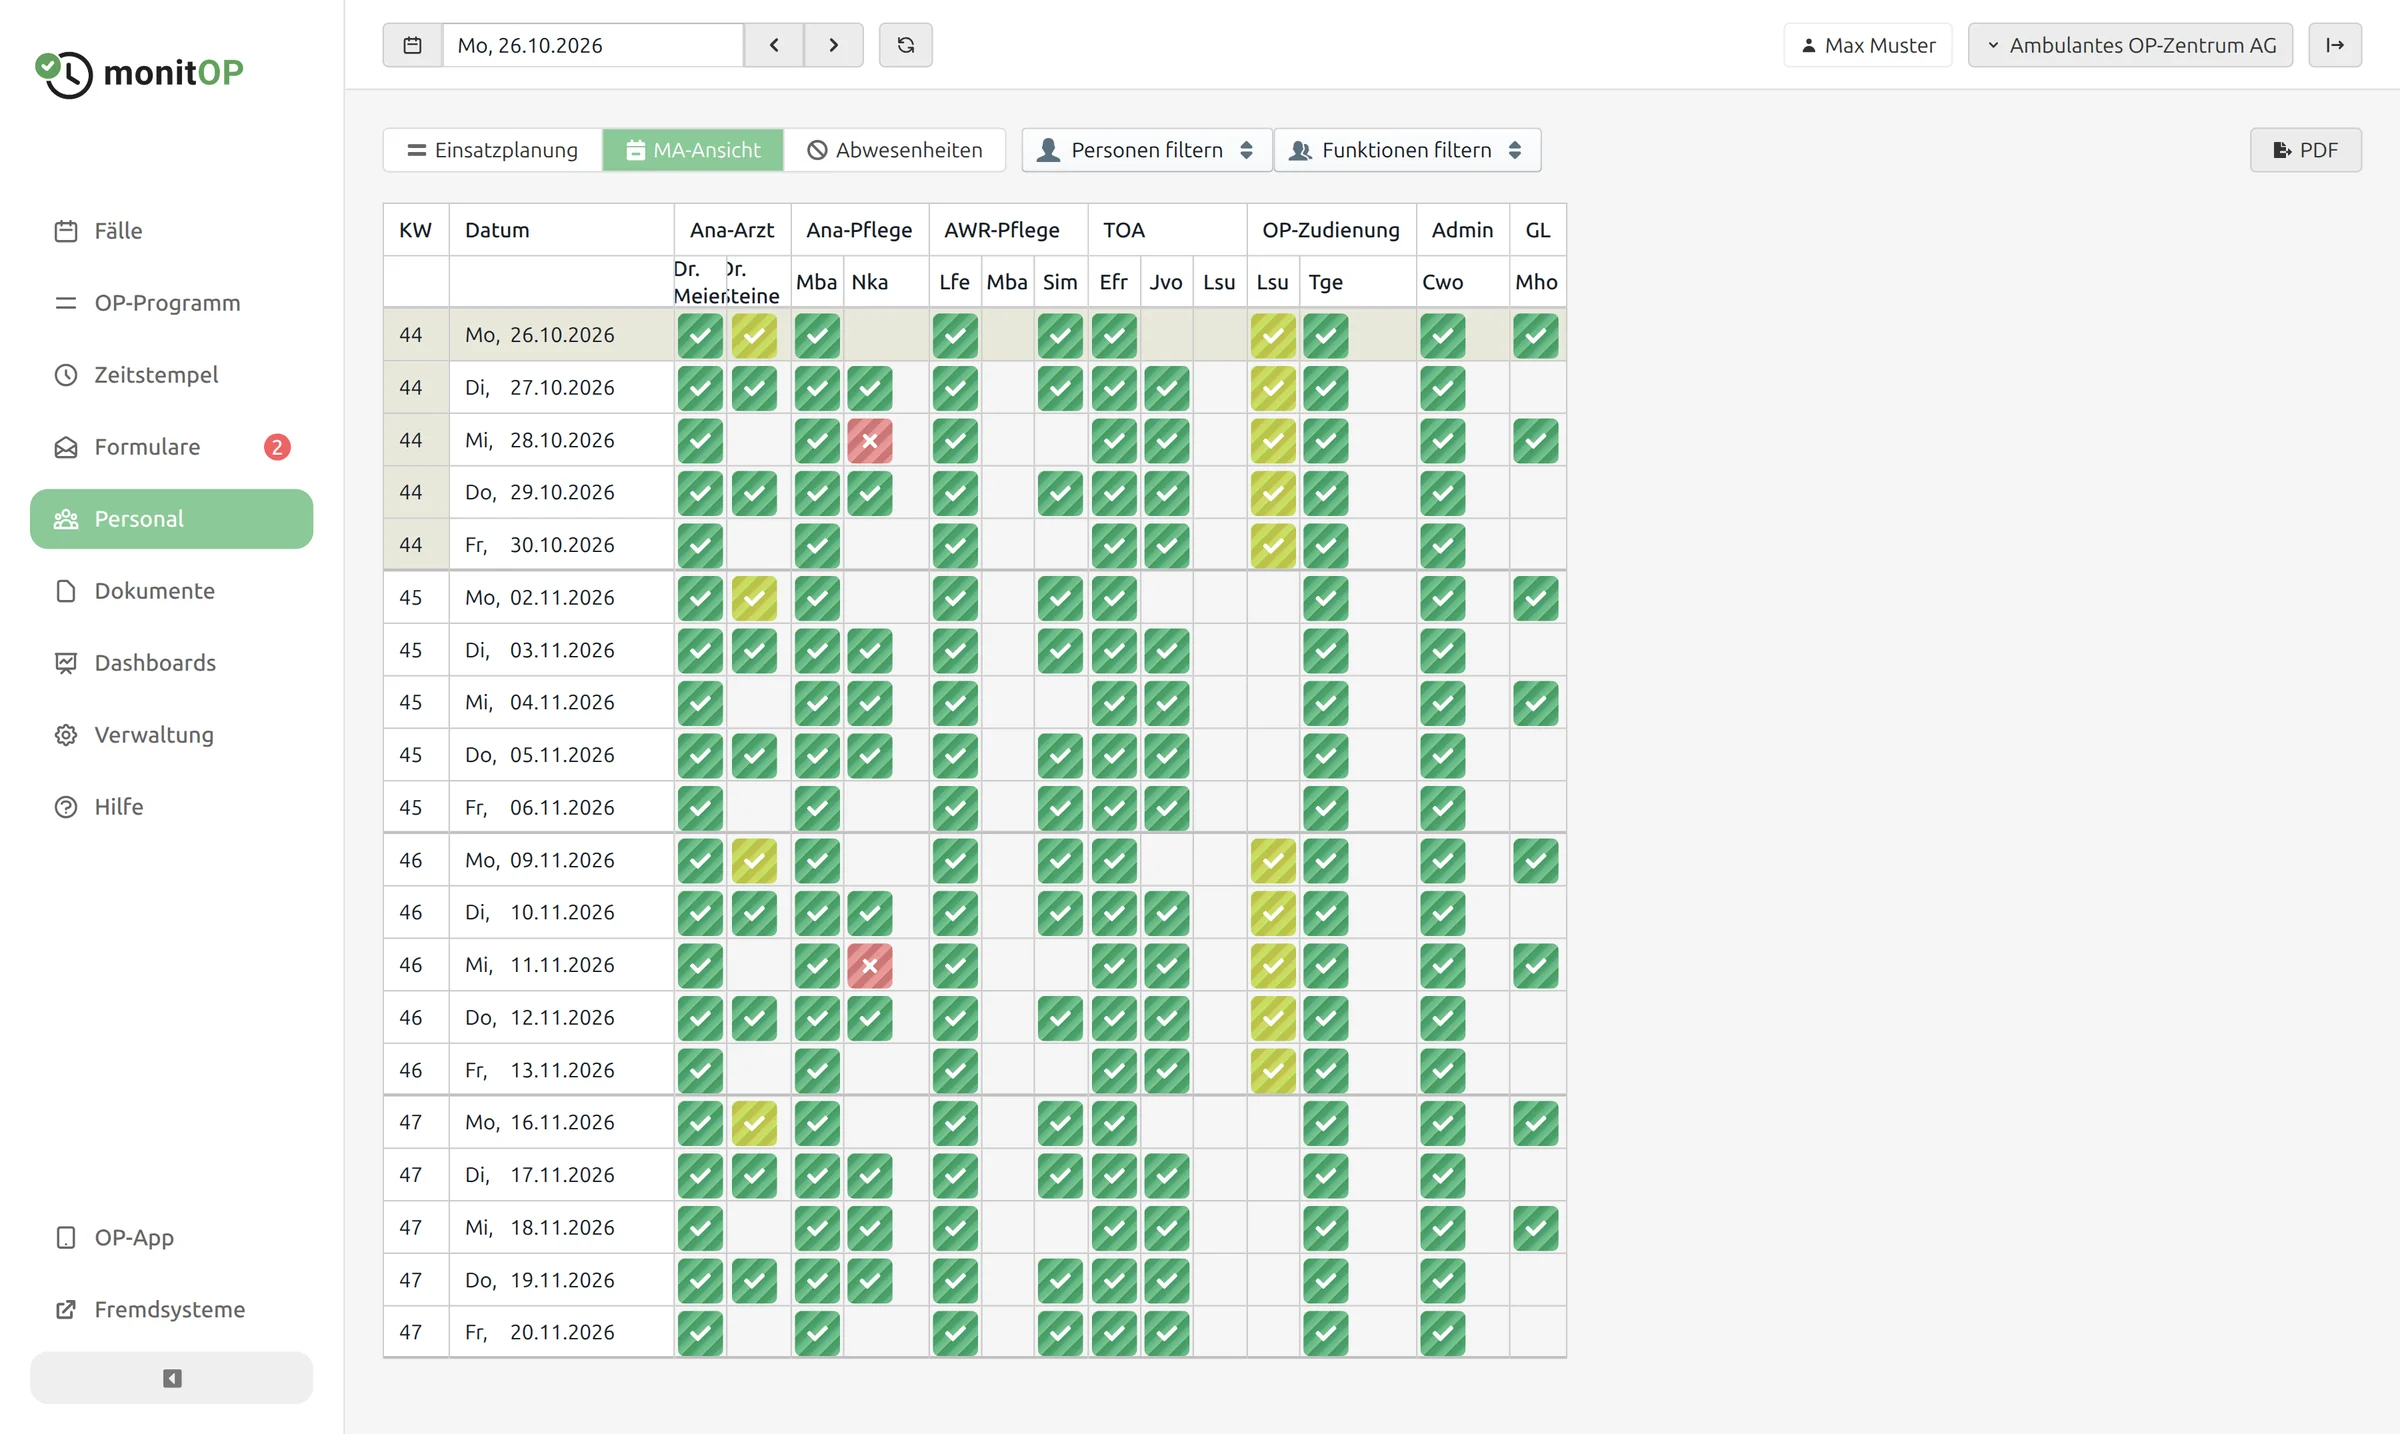Toggle Cwo Admin check on 20.11.2026
Screen dimensions: 2400x1434
[x=1443, y=1333]
